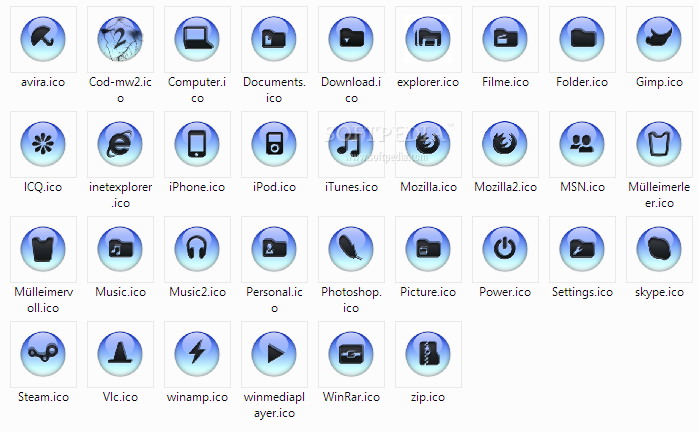Image resolution: width=698 pixels, height=432 pixels.
Task: Select the Mozilla2.ico Firefox icon
Action: tap(505, 144)
